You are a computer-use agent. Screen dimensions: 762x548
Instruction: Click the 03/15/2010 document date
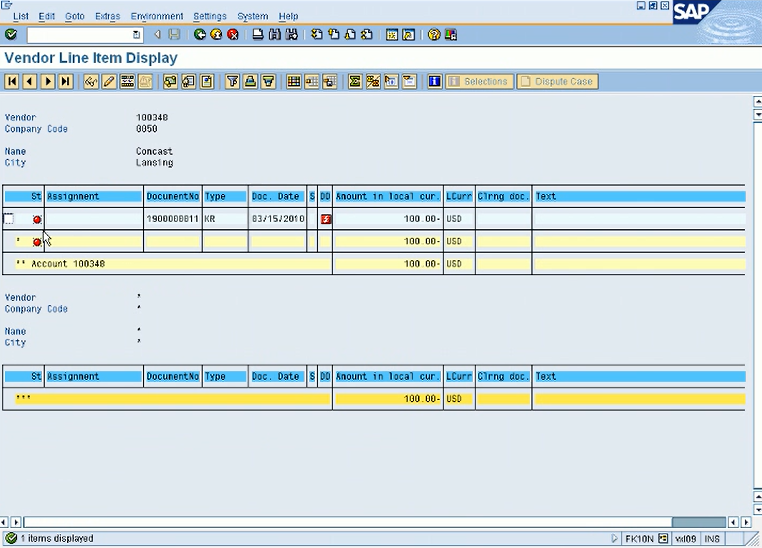pos(278,219)
